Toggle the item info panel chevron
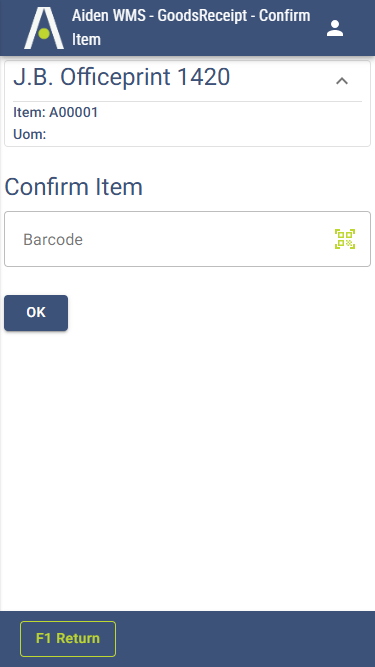Viewport: 375px width, 667px height. [x=342, y=81]
